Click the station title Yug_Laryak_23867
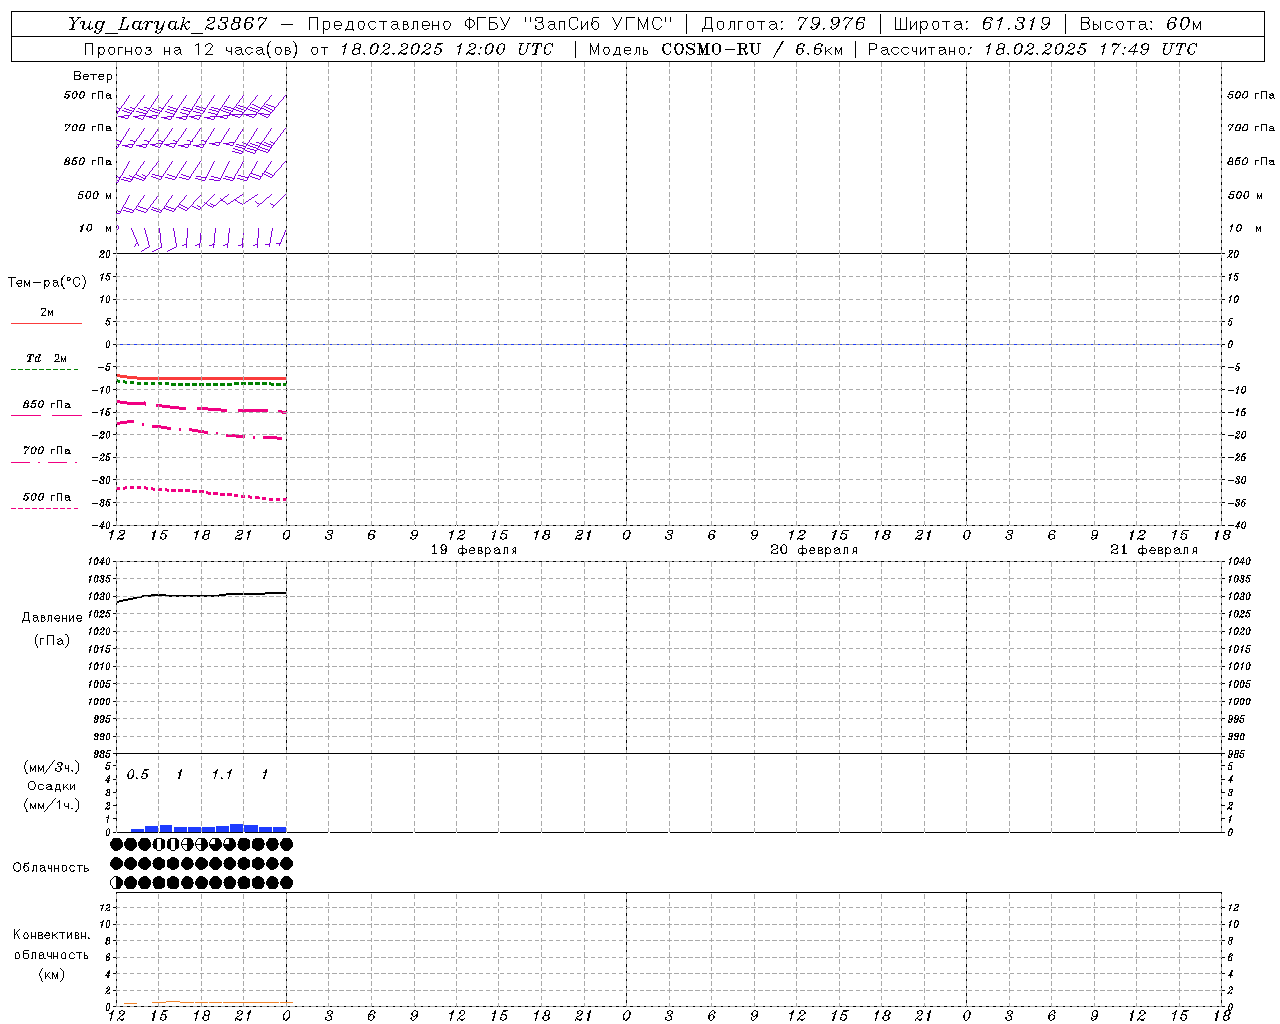The height and width of the screenshot is (1024, 1280). click(168, 24)
